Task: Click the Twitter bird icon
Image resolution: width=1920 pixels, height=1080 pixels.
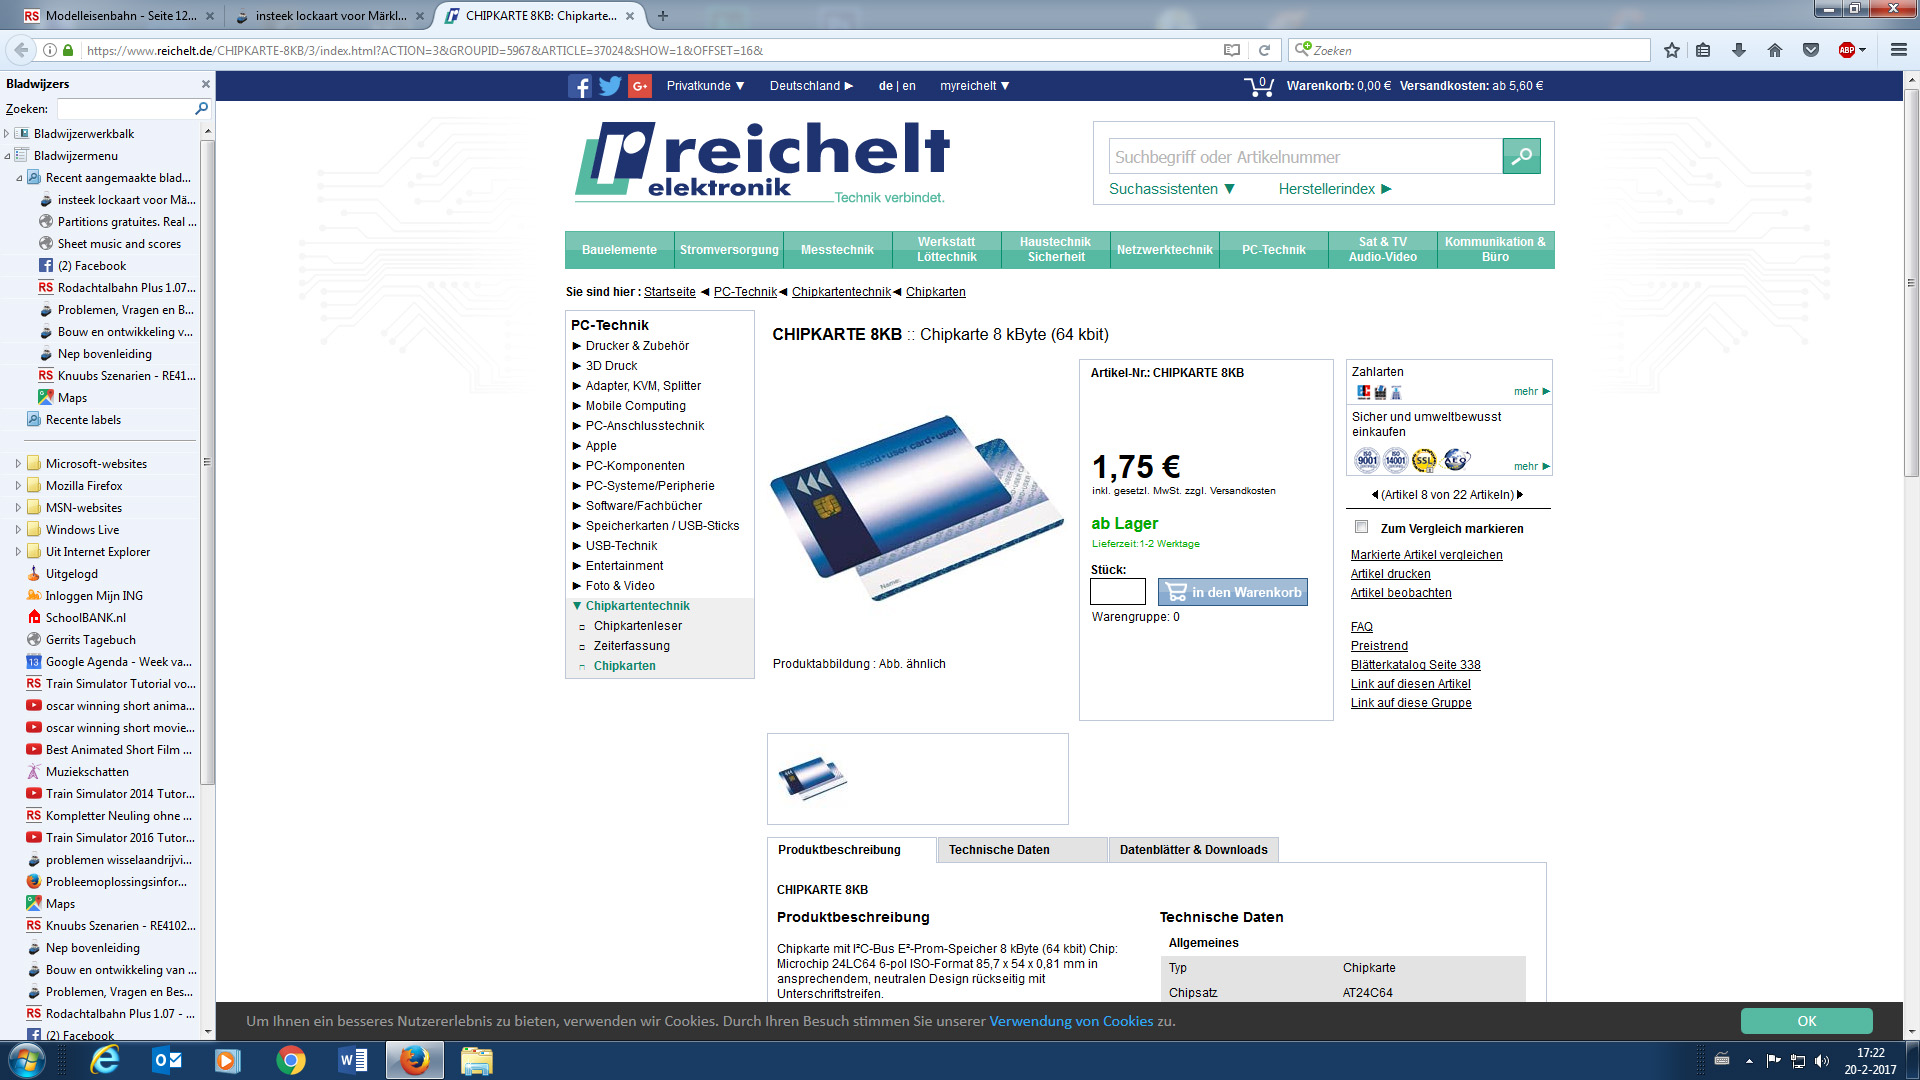Action: pos(610,86)
